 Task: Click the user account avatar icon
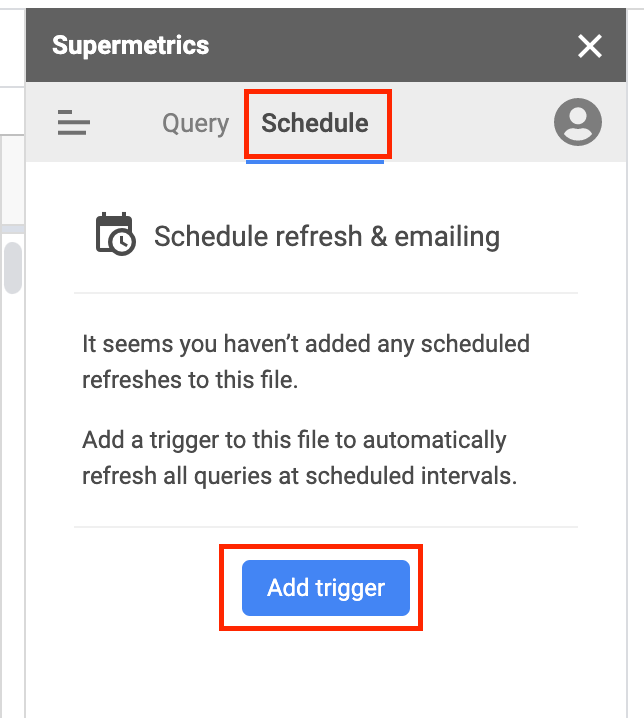pos(578,123)
